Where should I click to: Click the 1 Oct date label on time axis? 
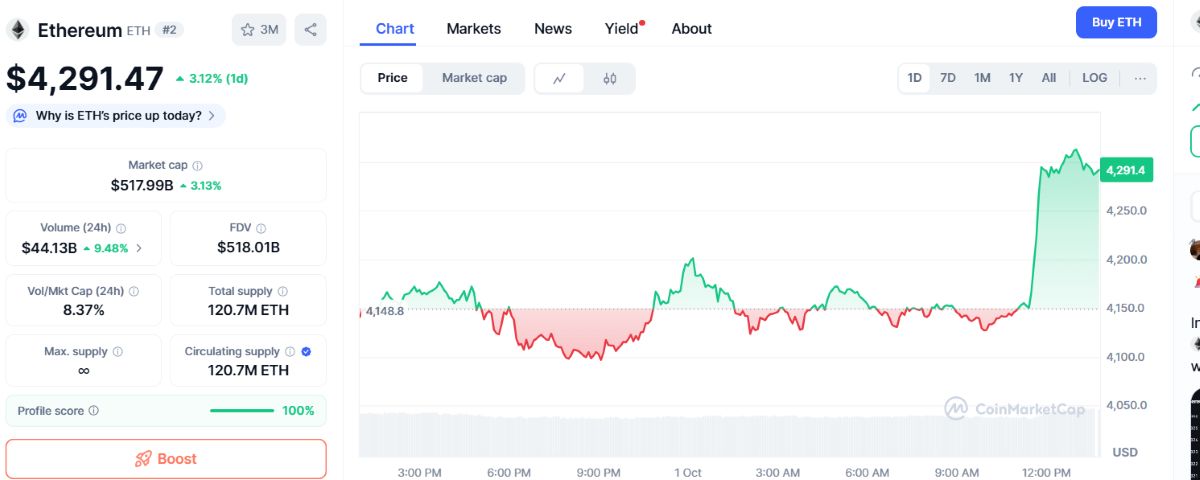(688, 472)
